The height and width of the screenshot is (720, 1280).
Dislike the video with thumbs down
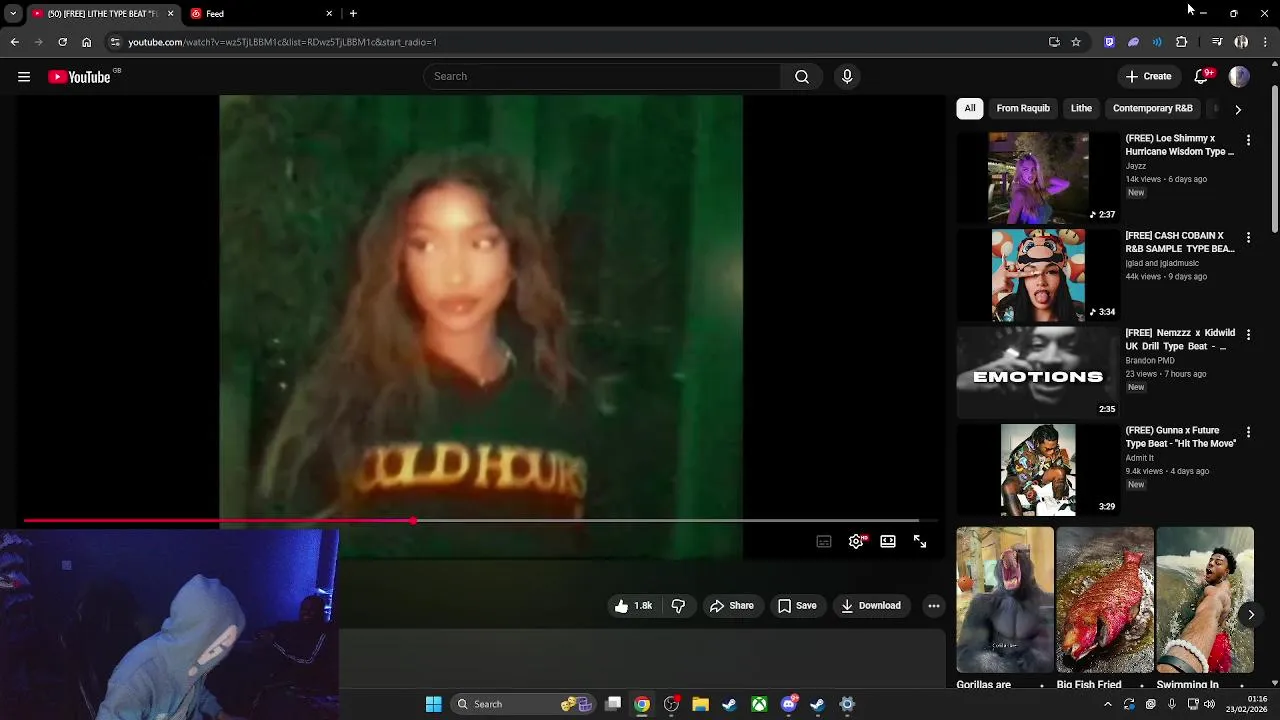point(678,606)
